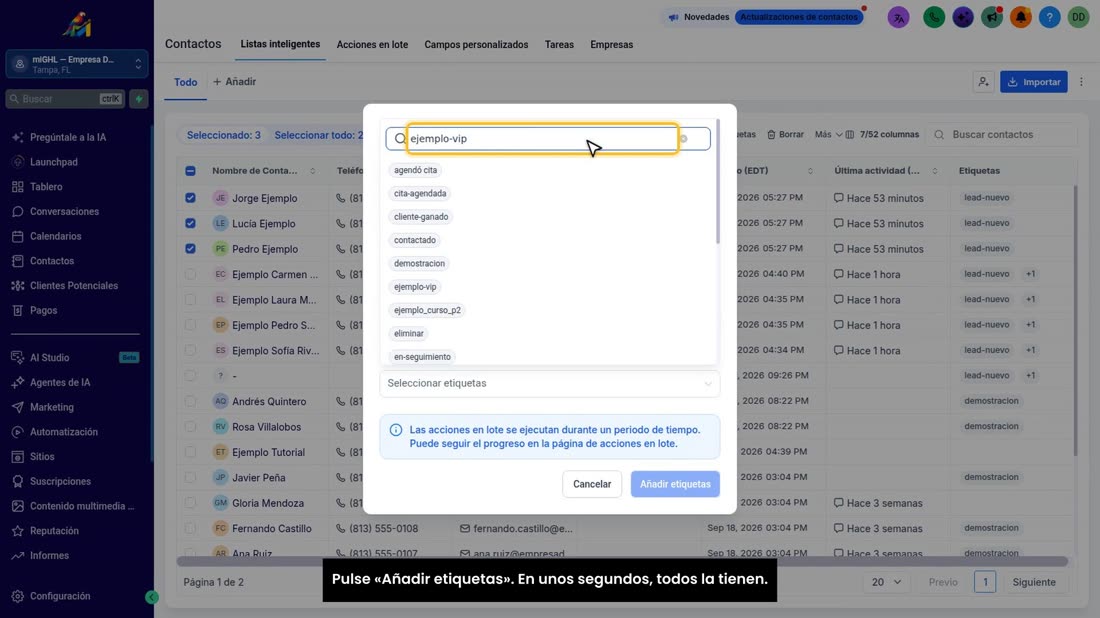This screenshot has height=618, width=1100.
Task: Click the Añadir etiquetas button
Action: [x=675, y=484]
